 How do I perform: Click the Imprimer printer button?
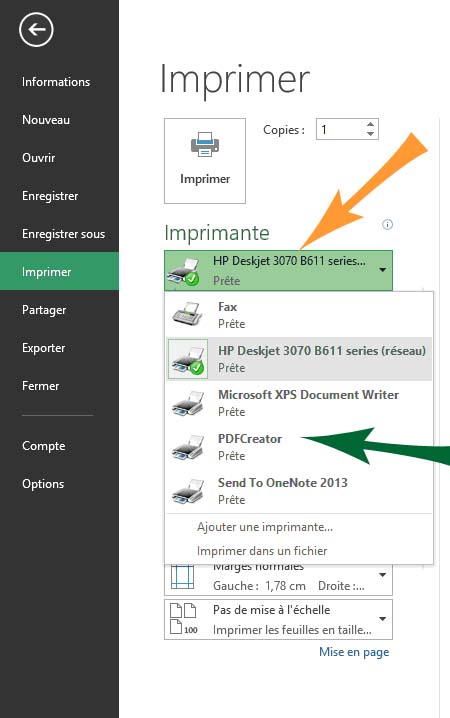205,161
